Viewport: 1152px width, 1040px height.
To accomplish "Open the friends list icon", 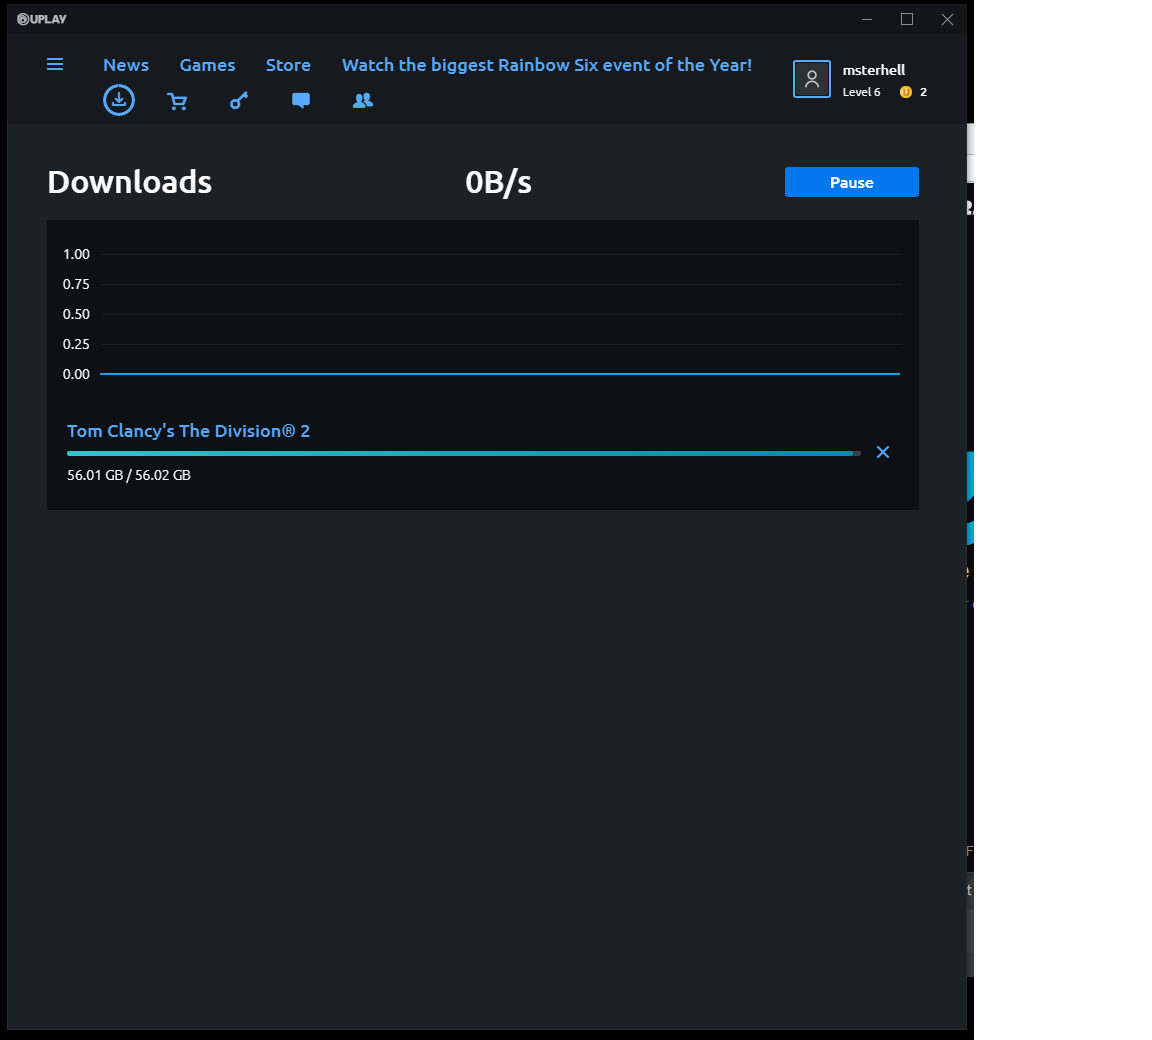I will [363, 101].
